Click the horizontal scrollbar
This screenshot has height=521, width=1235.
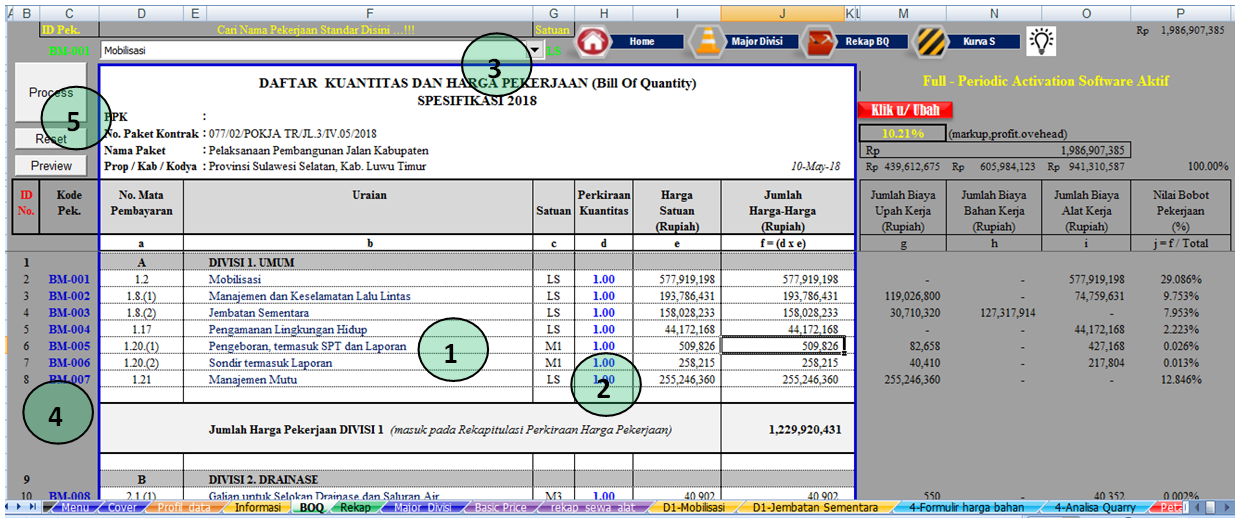click(x=1211, y=508)
